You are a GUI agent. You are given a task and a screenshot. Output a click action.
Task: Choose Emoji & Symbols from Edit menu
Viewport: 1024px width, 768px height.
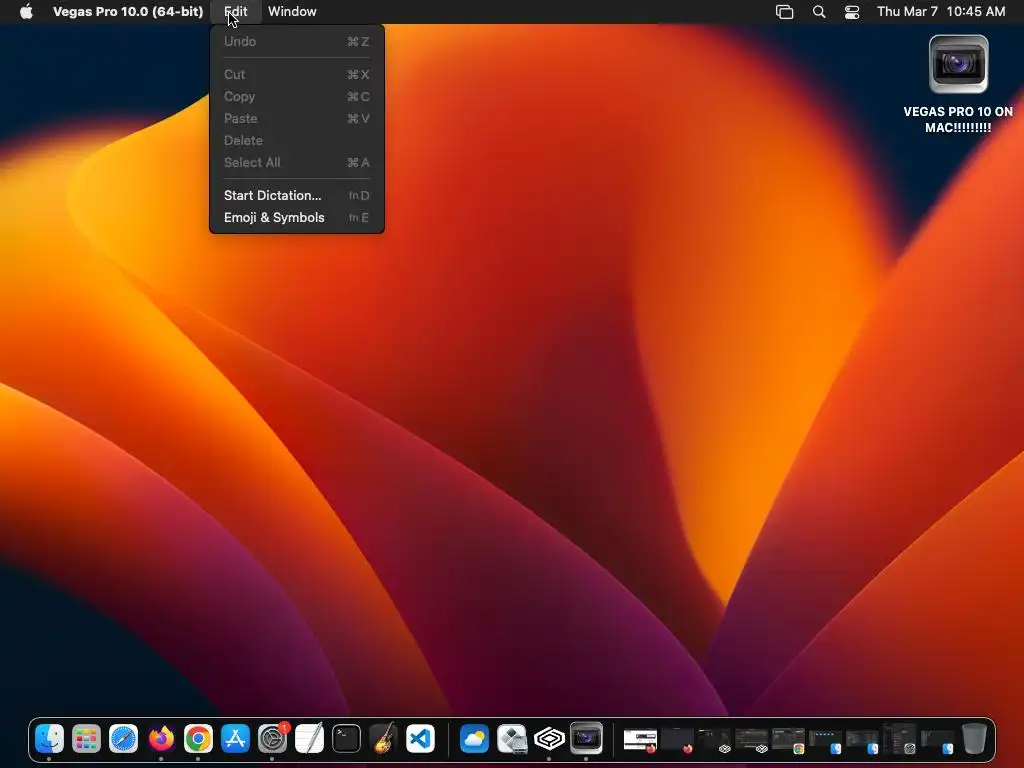tap(296, 217)
